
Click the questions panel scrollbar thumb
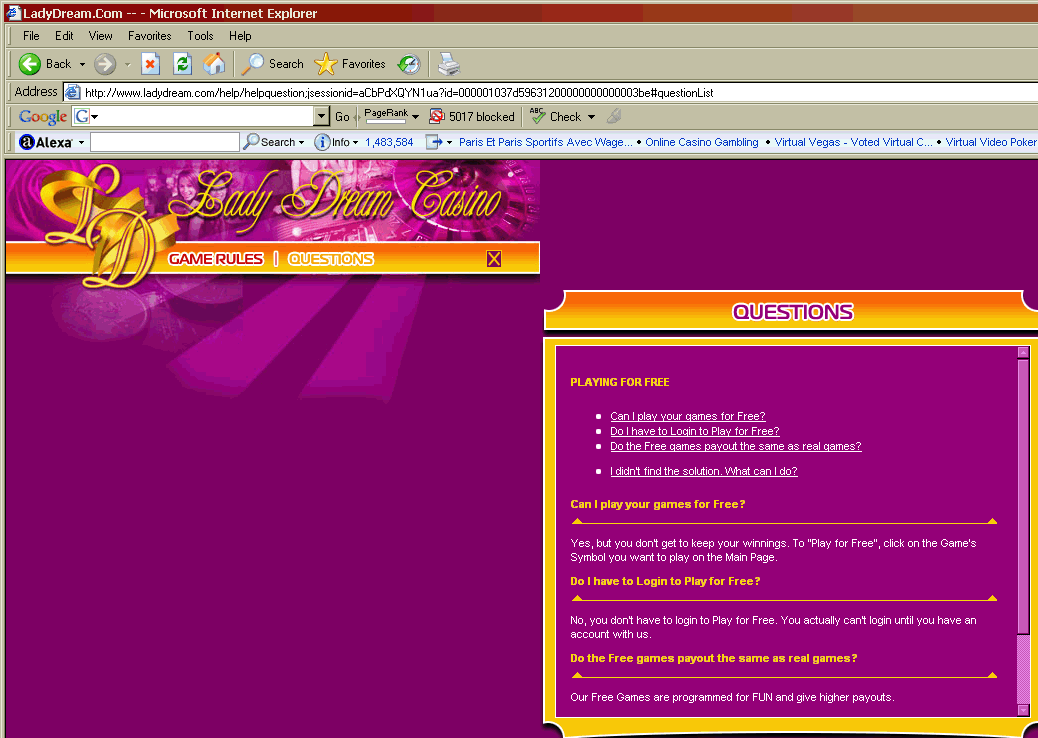[x=1023, y=497]
